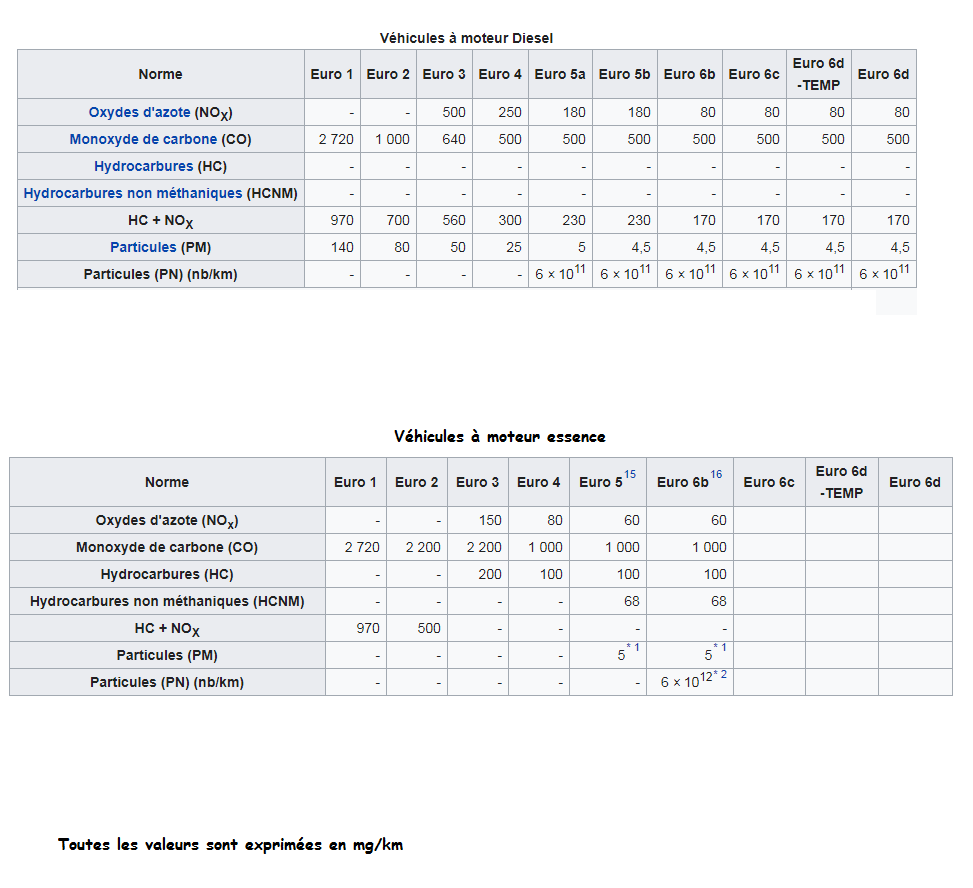Select the Euro 6d-TEMP header in Diesel table

coord(818,74)
